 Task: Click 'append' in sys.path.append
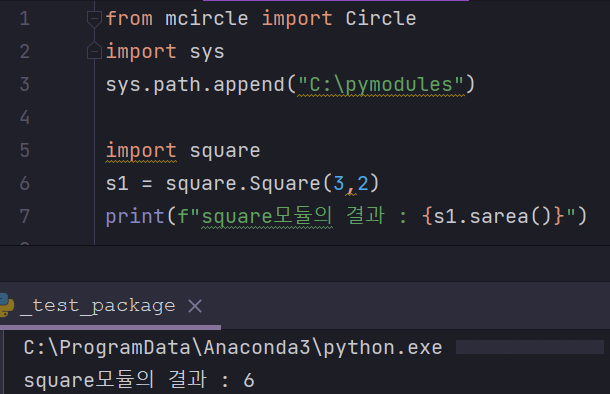click(x=249, y=86)
